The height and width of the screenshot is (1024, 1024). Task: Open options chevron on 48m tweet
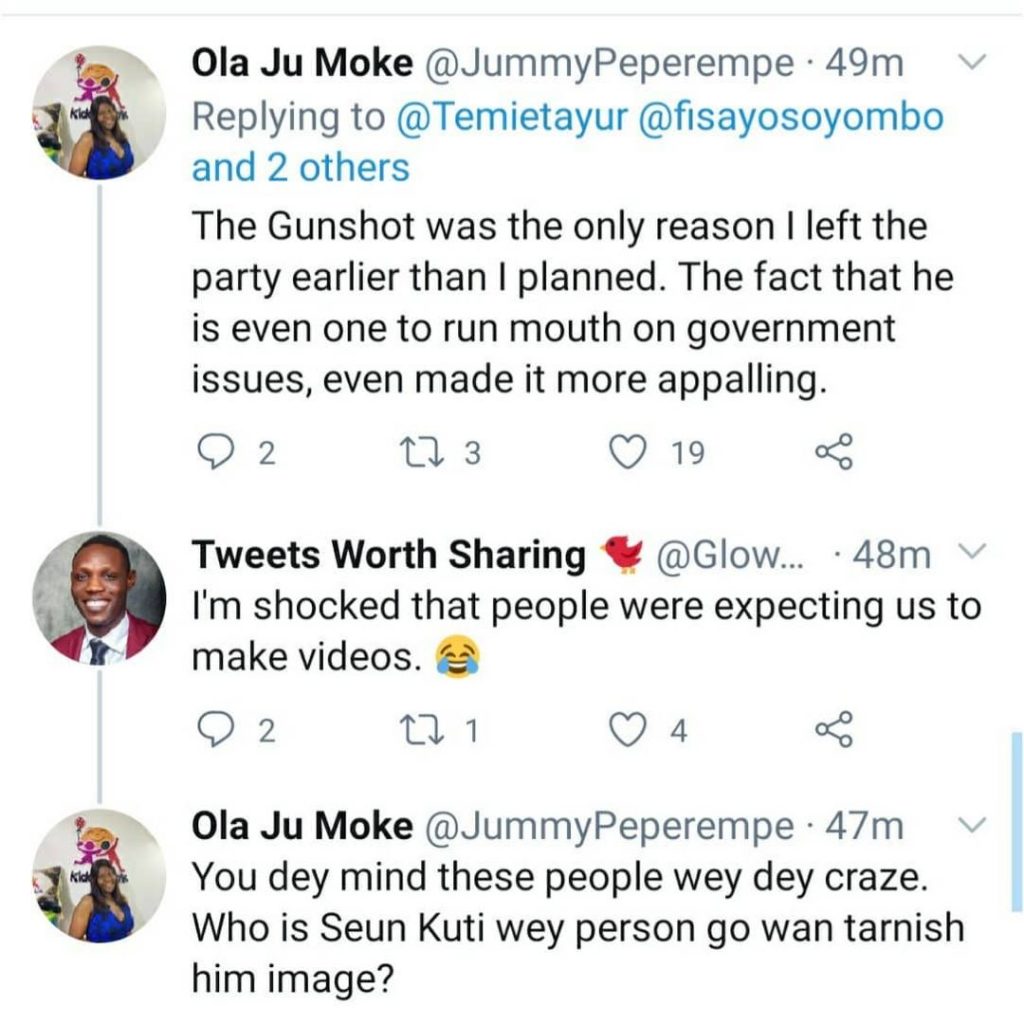pyautogui.click(x=971, y=552)
